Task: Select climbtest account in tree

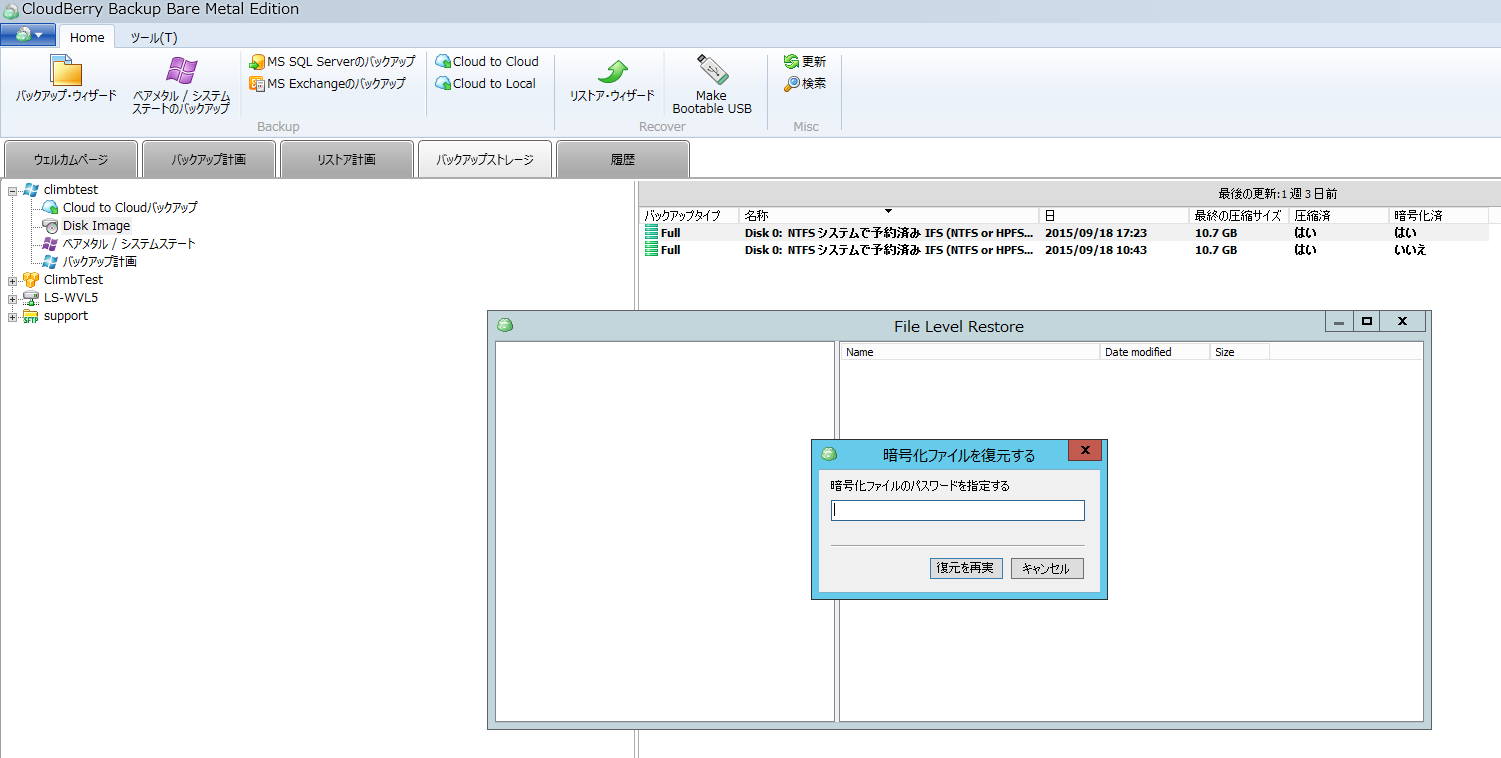Action: coord(70,189)
